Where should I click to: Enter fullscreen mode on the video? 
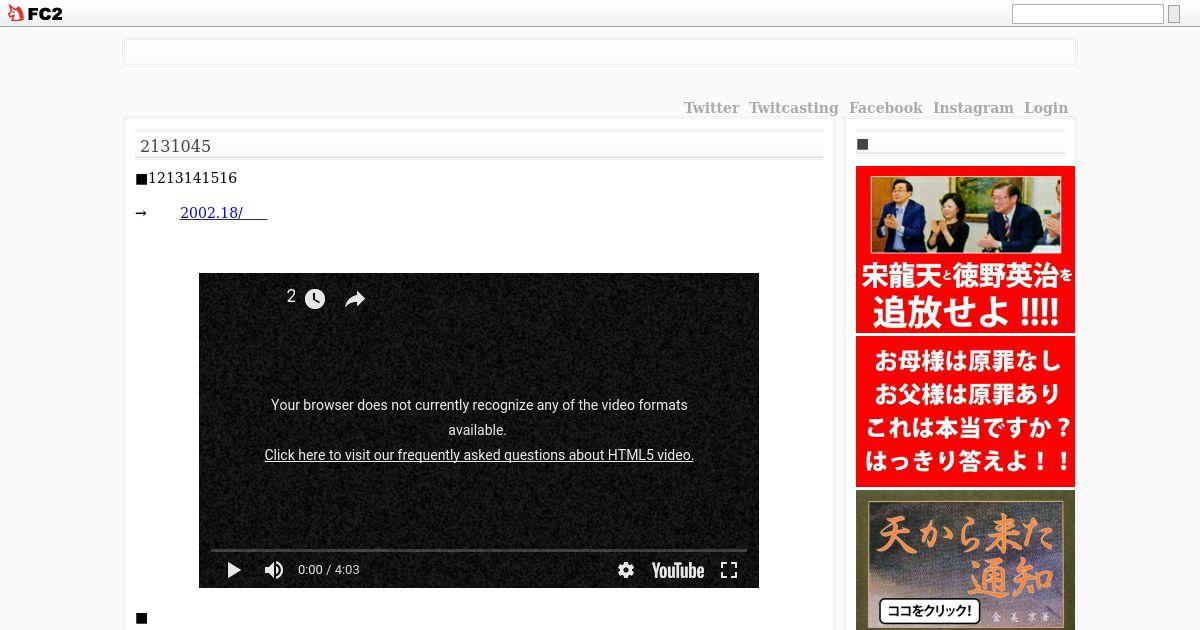(729, 570)
